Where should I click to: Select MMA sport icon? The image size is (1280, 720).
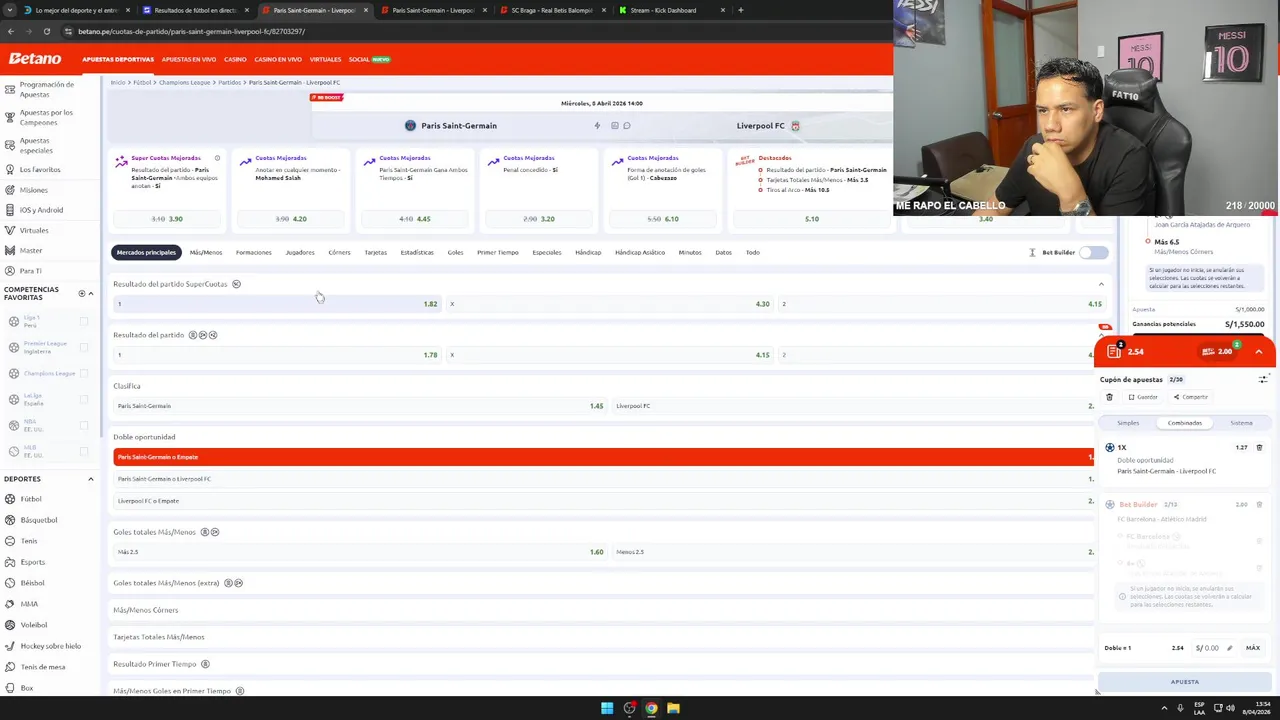tap(10, 604)
